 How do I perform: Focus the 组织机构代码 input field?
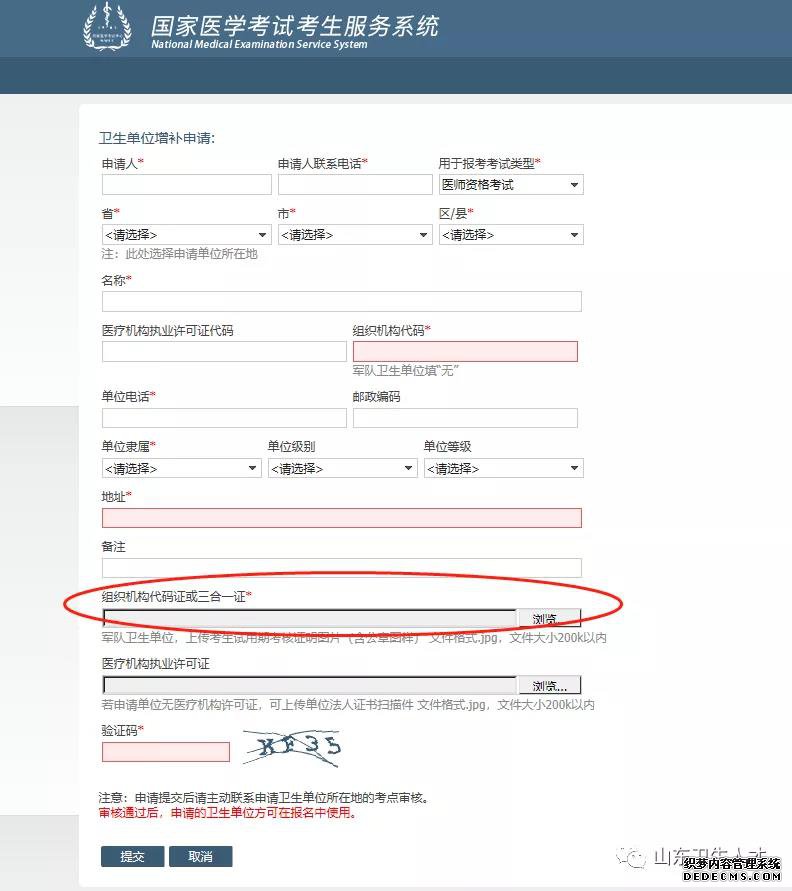click(465, 352)
